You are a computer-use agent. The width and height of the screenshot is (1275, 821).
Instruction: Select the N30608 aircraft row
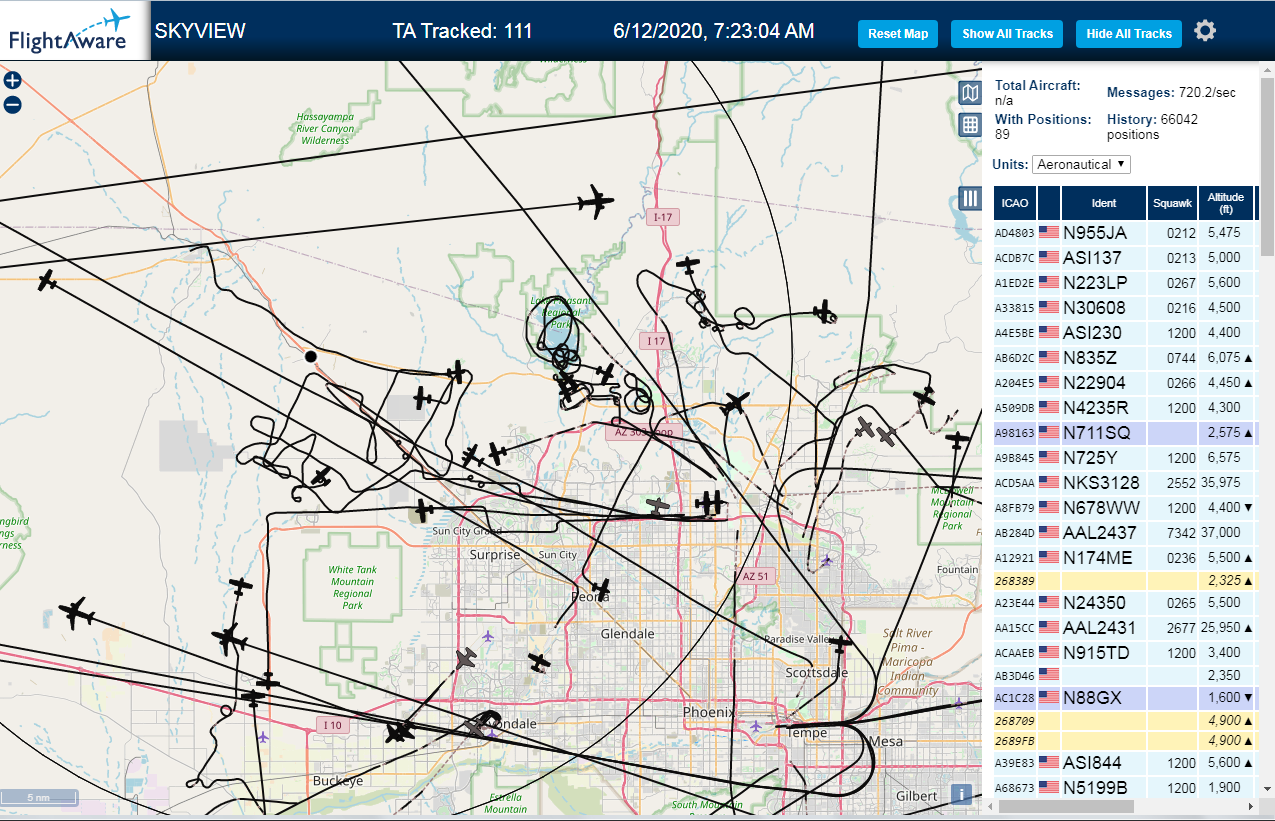coord(1125,308)
